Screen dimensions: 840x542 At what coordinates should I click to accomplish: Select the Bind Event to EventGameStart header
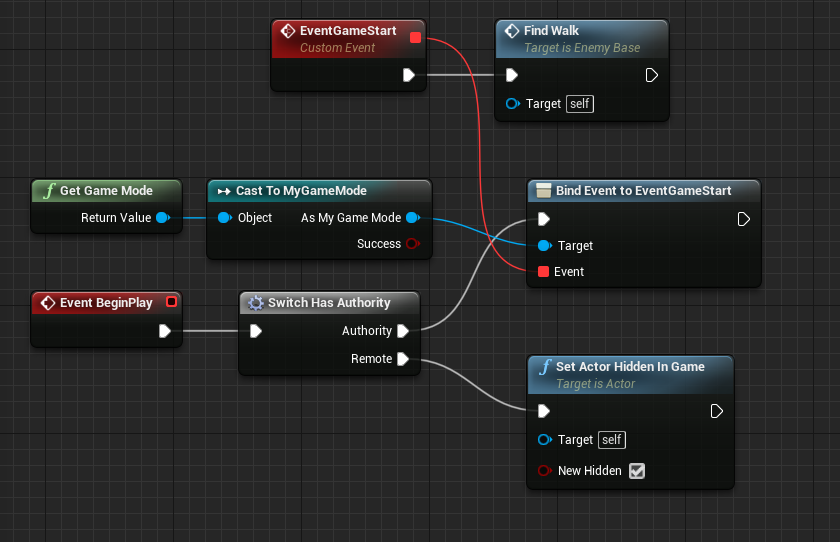click(x=644, y=191)
